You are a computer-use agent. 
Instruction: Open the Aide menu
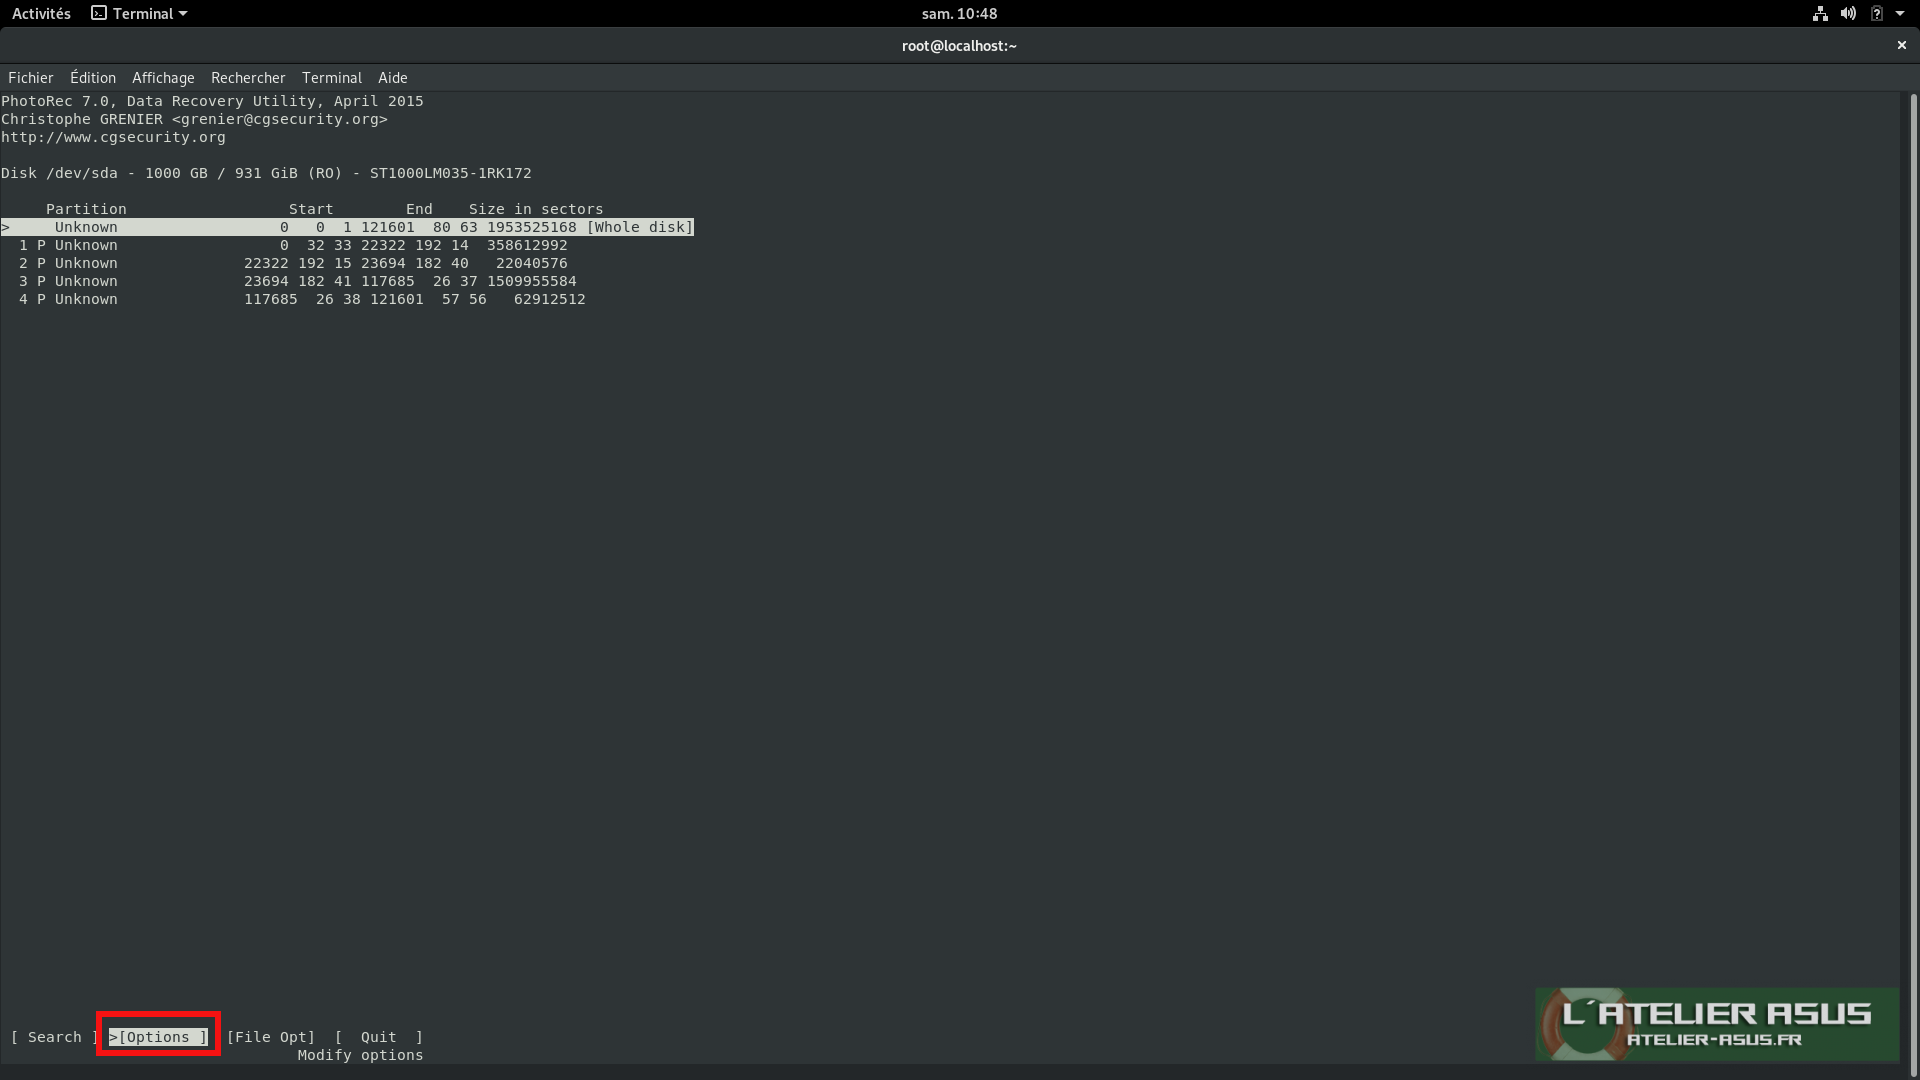tap(391, 77)
